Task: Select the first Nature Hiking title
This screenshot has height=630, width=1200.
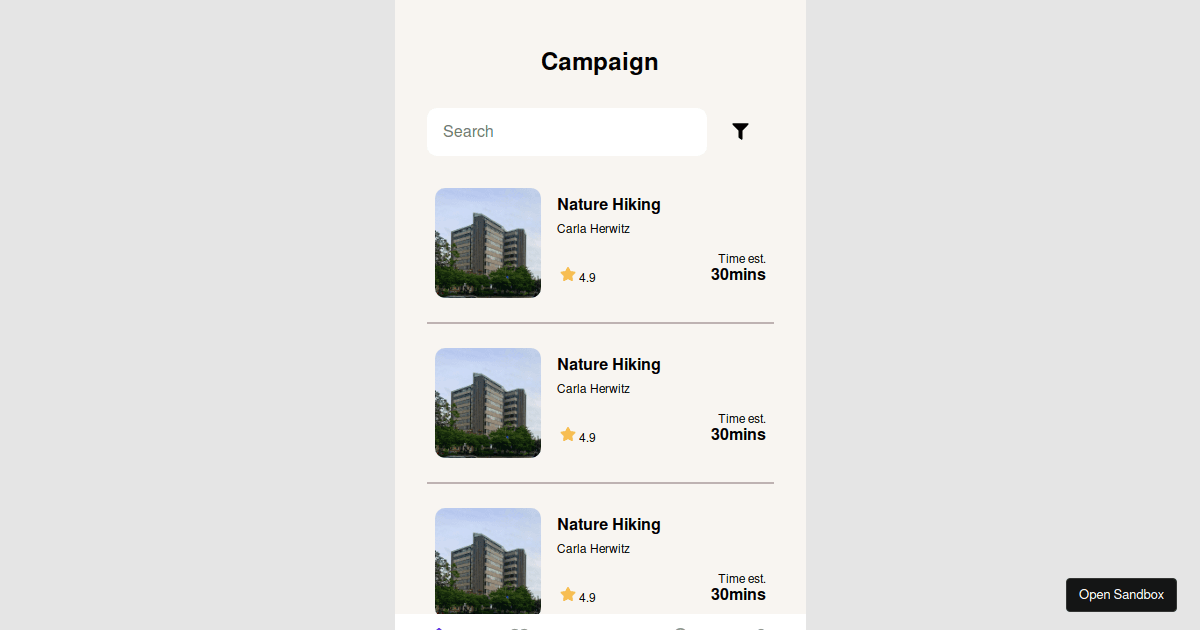Action: click(609, 205)
